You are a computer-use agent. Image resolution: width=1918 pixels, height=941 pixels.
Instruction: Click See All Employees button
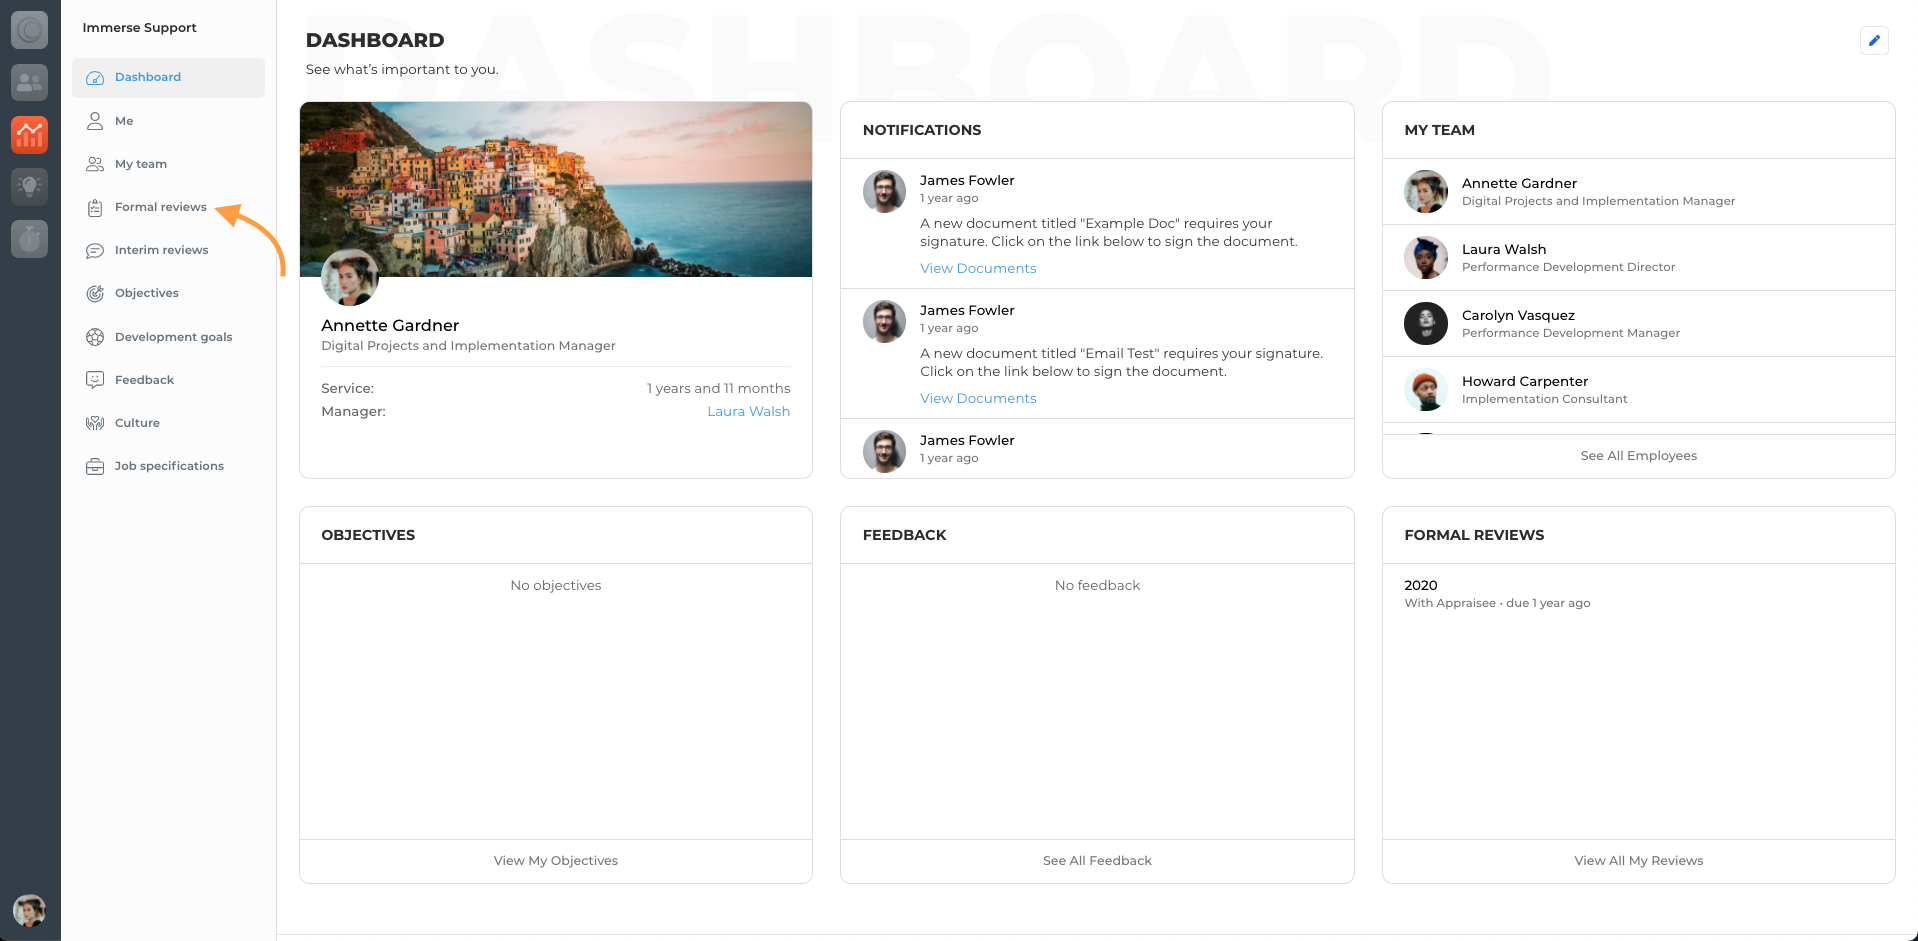(x=1638, y=456)
